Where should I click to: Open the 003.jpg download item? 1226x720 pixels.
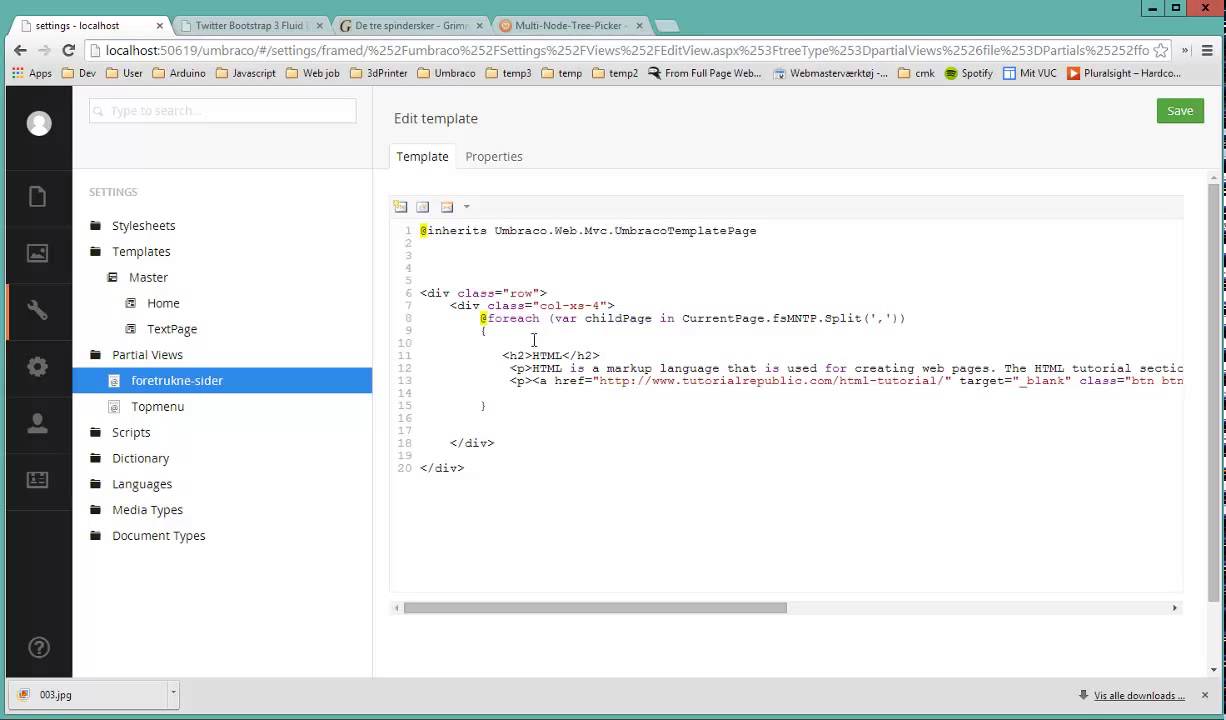coord(86,694)
